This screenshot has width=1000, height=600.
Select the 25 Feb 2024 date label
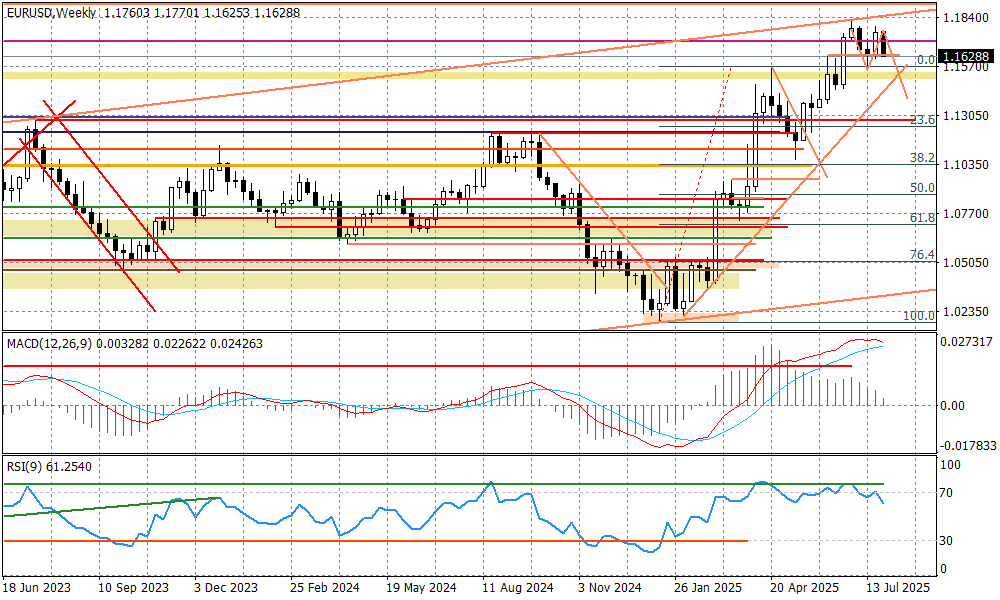pyautogui.click(x=325, y=587)
